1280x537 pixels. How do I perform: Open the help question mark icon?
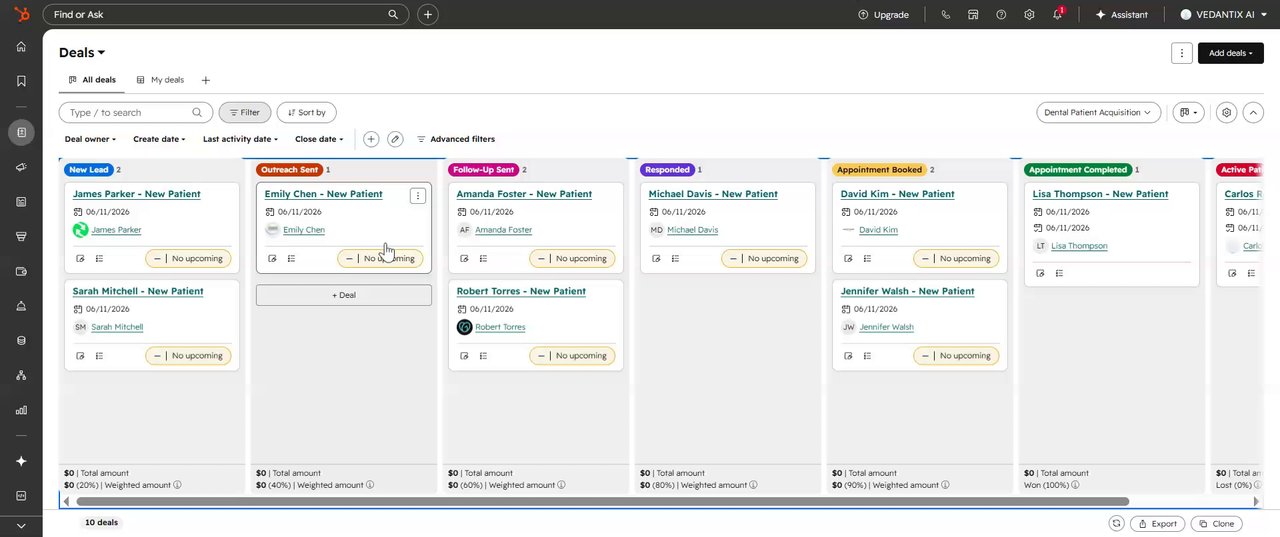1001,15
